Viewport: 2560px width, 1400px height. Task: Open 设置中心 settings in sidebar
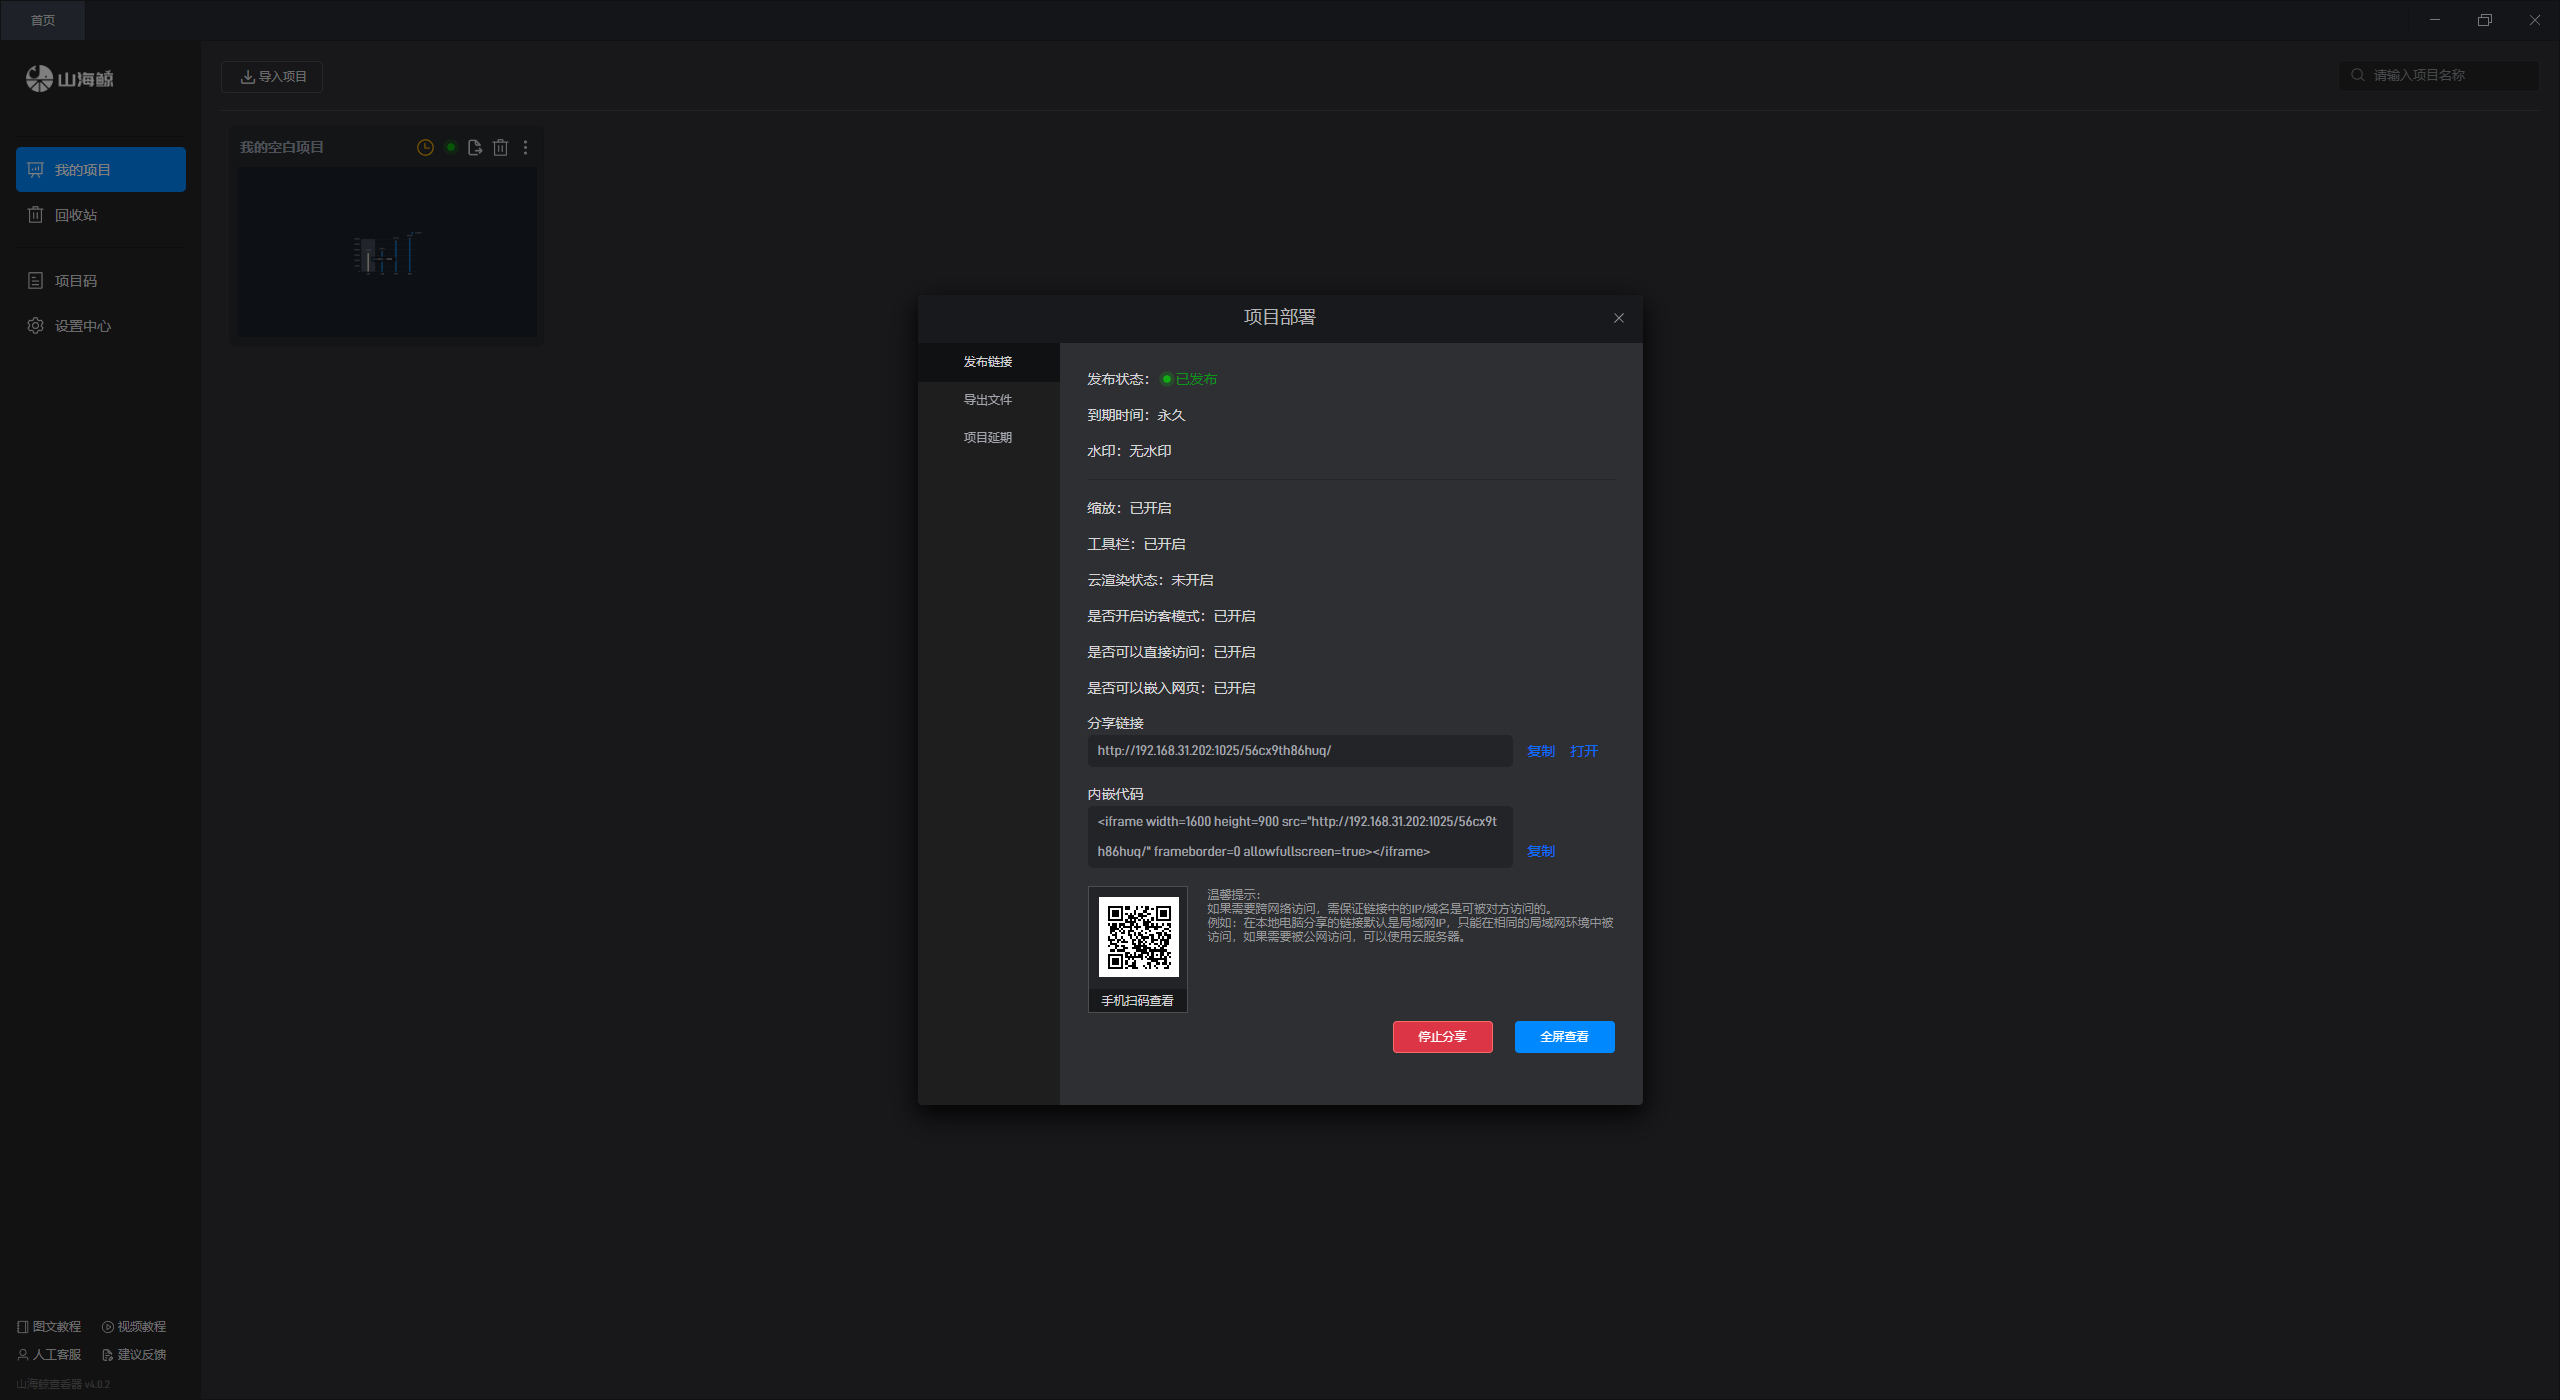tap(82, 326)
